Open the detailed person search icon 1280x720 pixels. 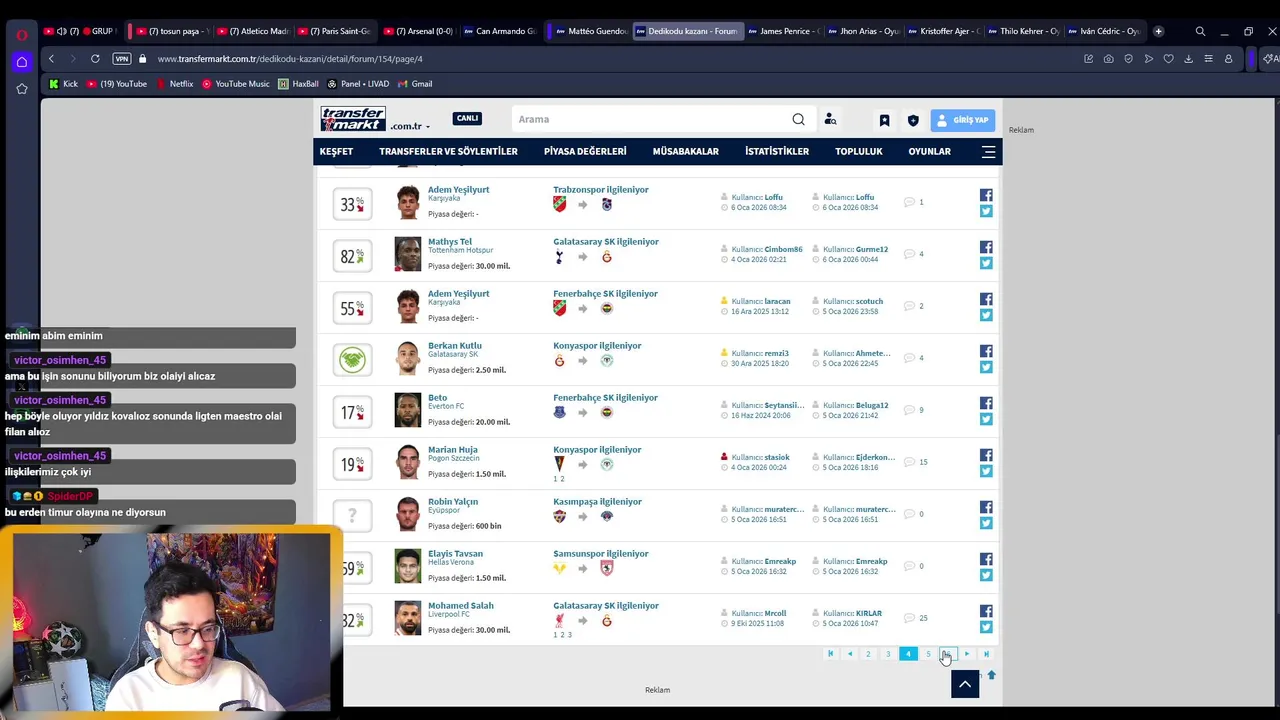[830, 119]
